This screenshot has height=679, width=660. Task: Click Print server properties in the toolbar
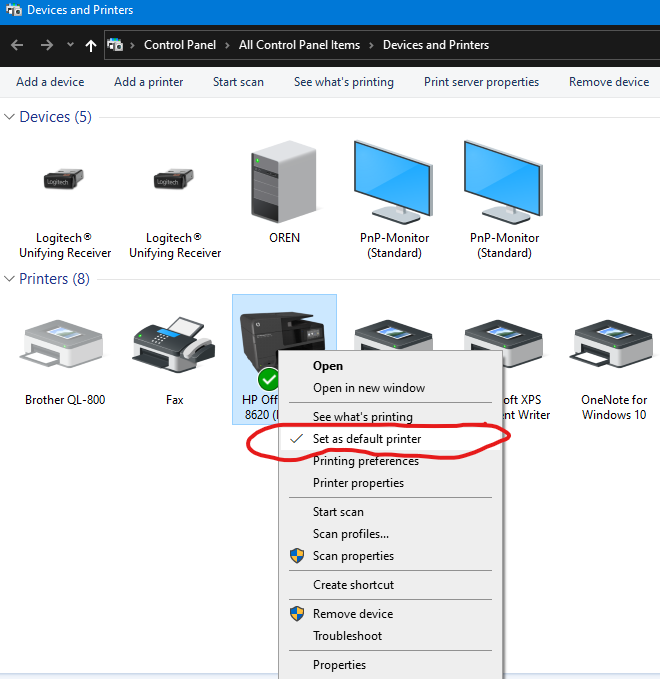(x=481, y=82)
